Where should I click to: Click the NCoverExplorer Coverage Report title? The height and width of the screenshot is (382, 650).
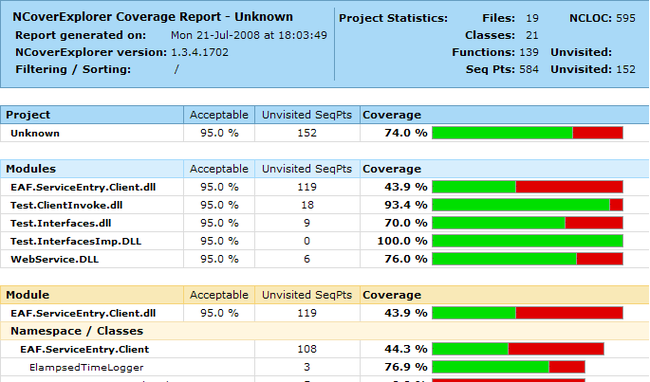coord(153,17)
